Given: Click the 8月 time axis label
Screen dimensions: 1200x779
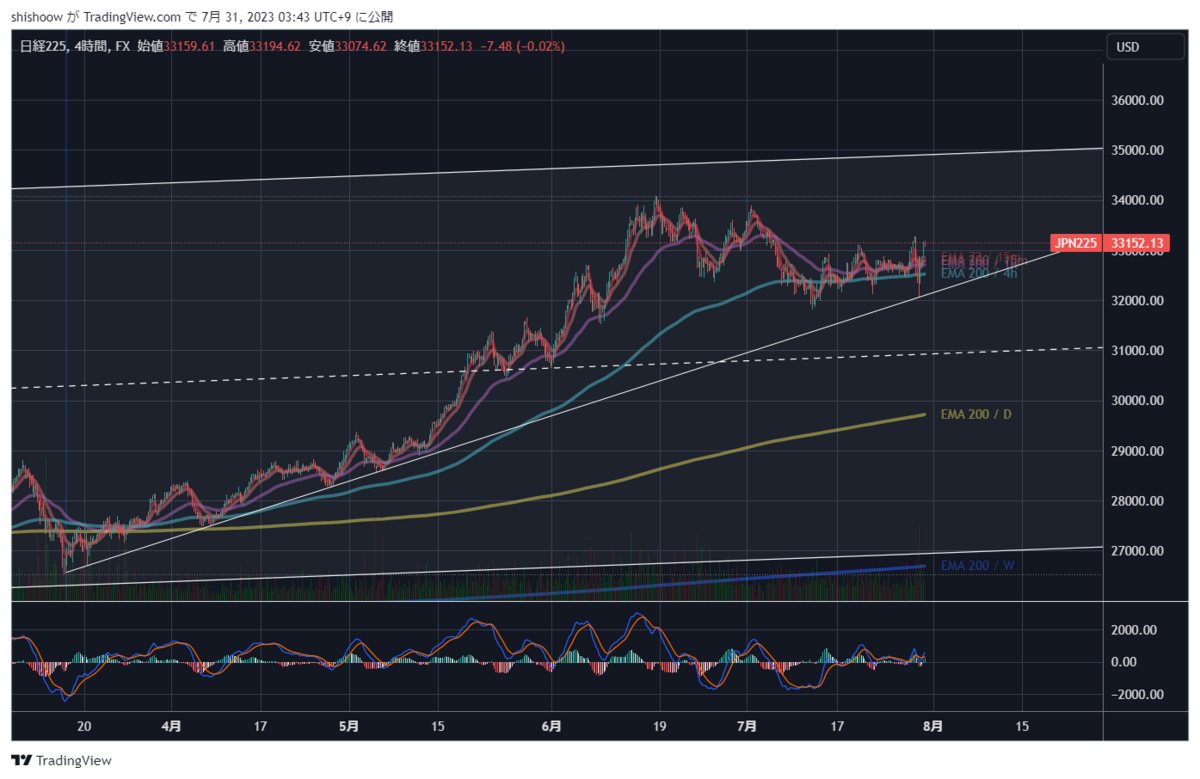Looking at the screenshot, I should (931, 726).
